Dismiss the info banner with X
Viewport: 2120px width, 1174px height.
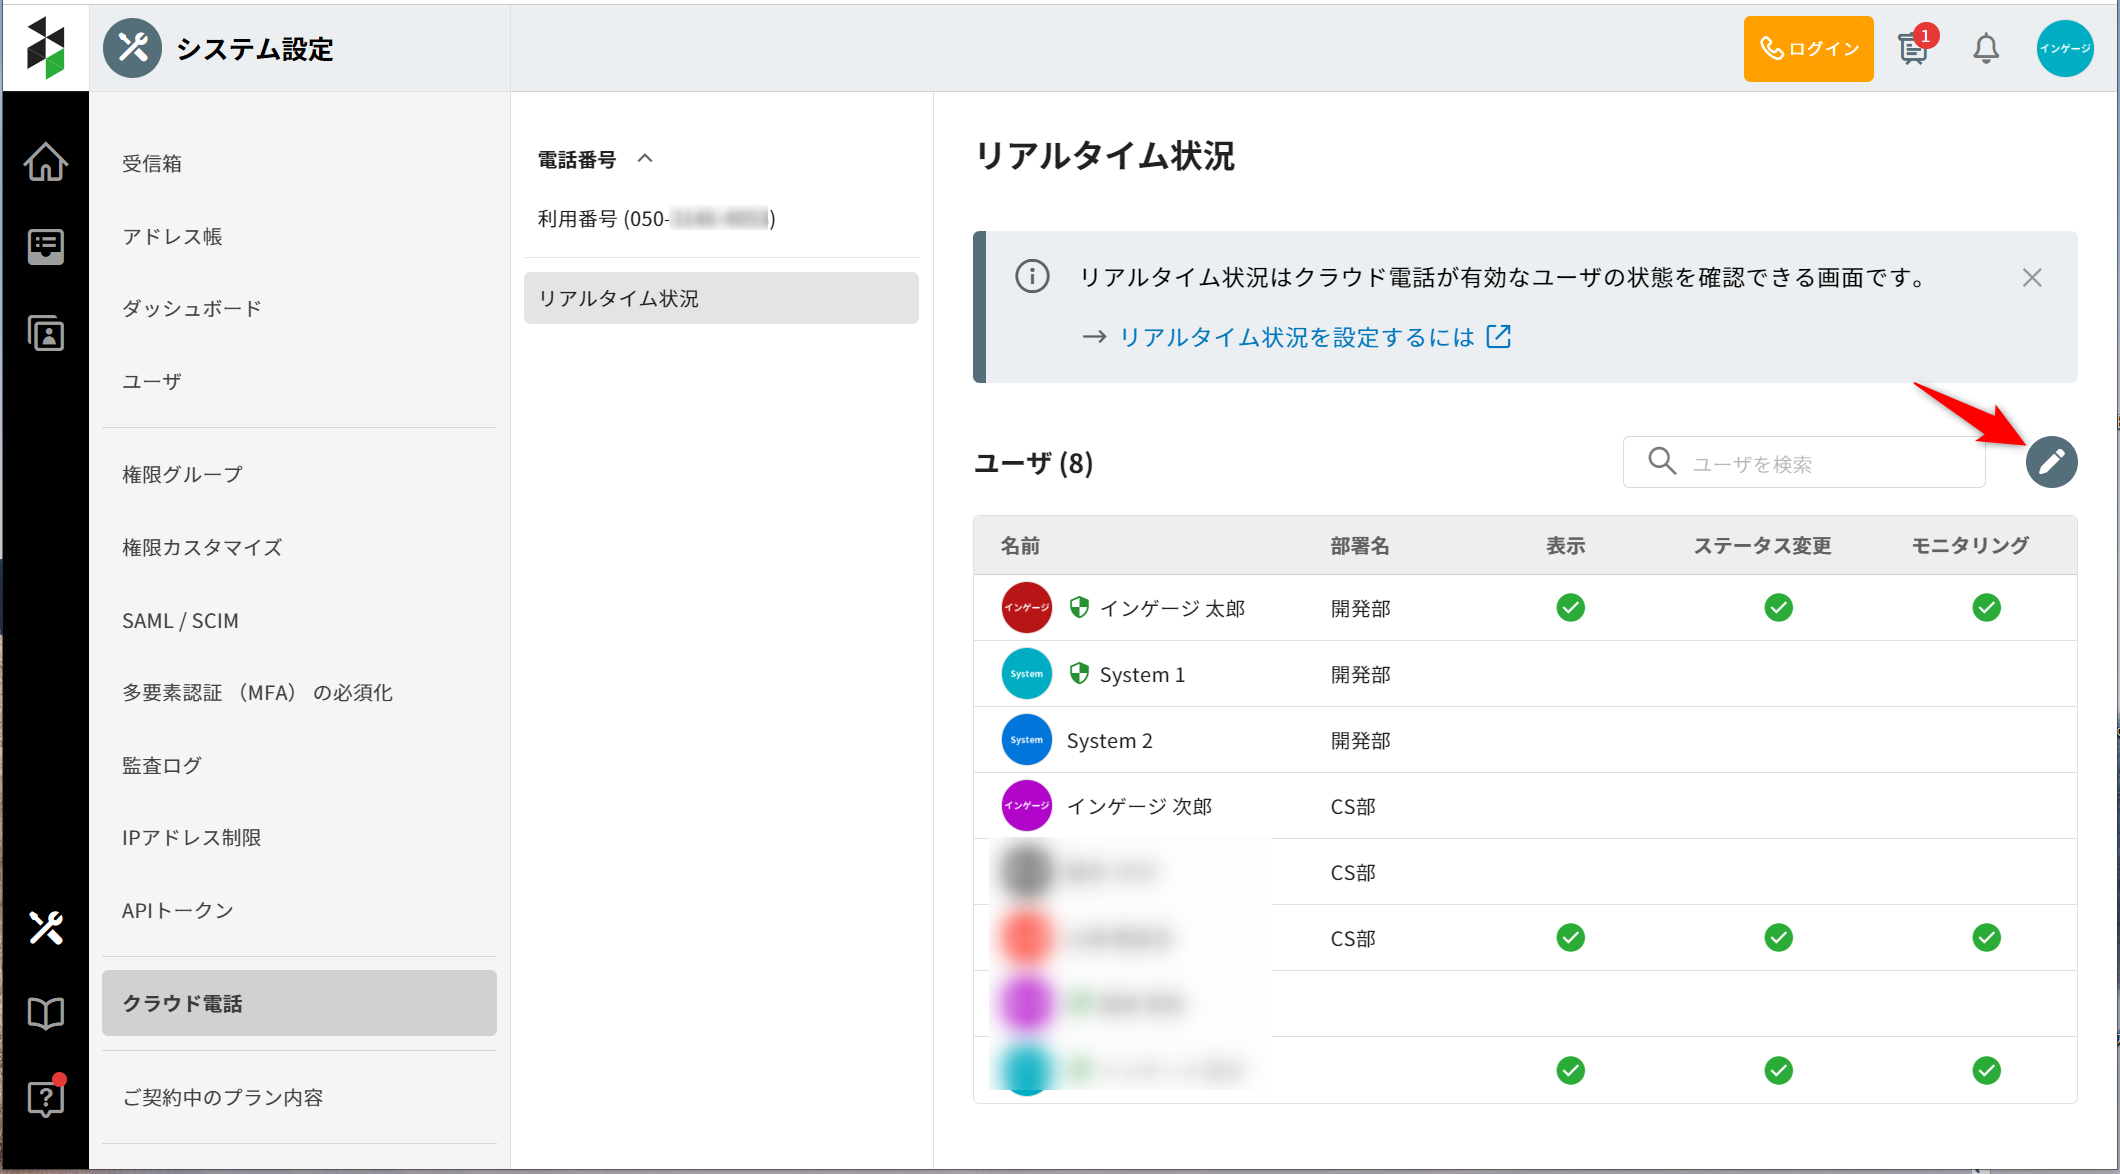[2031, 278]
